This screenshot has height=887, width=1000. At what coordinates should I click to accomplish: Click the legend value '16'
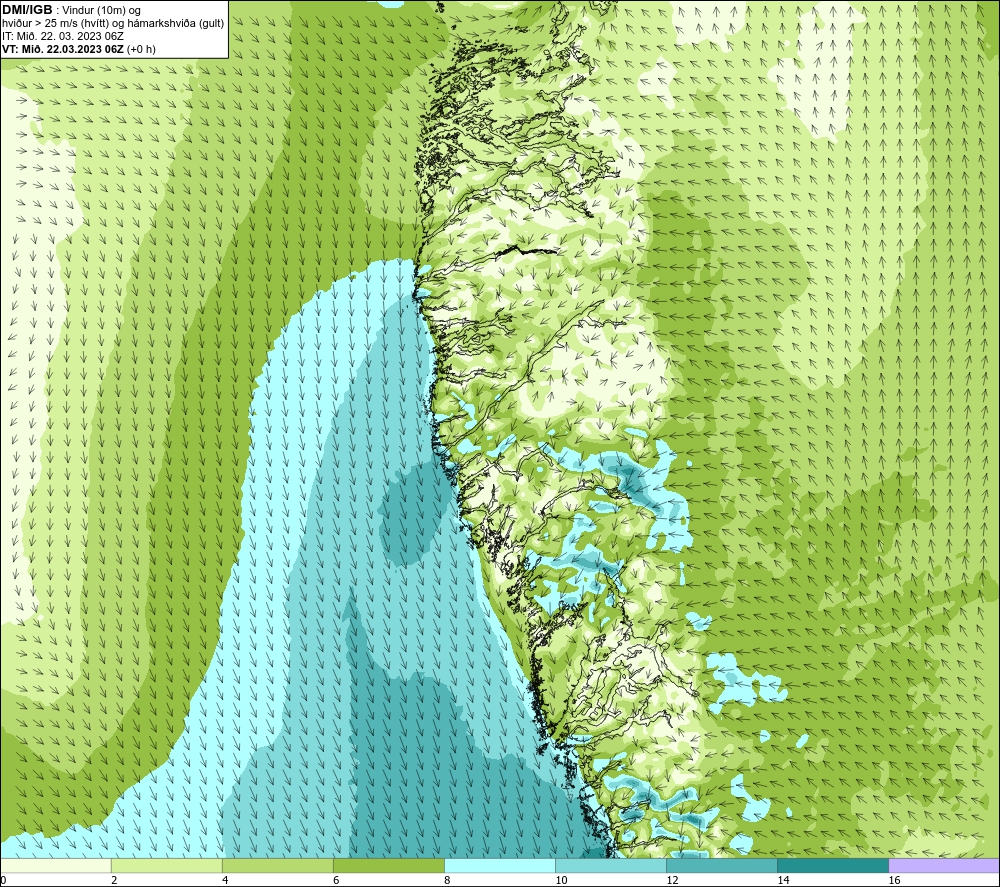tap(894, 880)
